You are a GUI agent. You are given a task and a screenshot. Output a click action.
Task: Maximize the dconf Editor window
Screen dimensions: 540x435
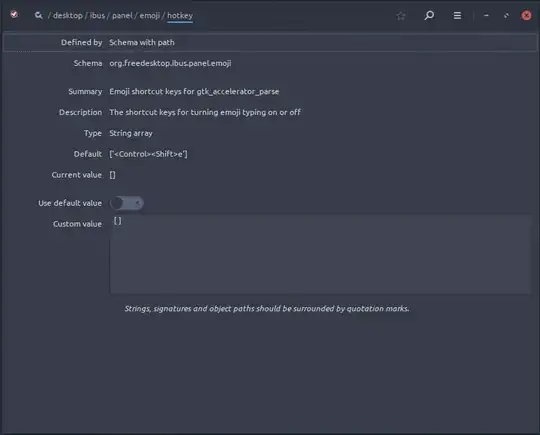point(506,15)
